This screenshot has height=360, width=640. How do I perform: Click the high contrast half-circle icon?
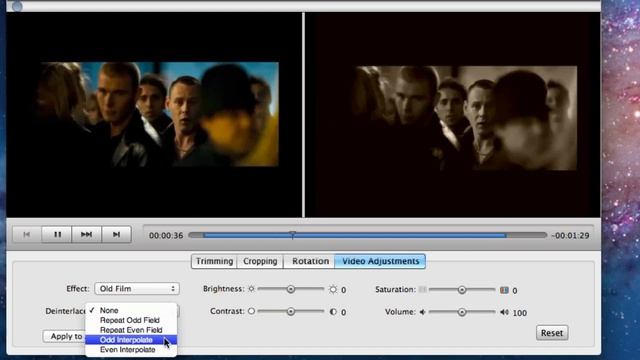click(x=333, y=312)
